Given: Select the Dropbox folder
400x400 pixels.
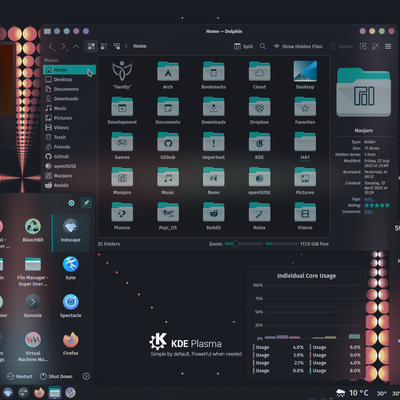Looking at the screenshot, I should tap(259, 110).
